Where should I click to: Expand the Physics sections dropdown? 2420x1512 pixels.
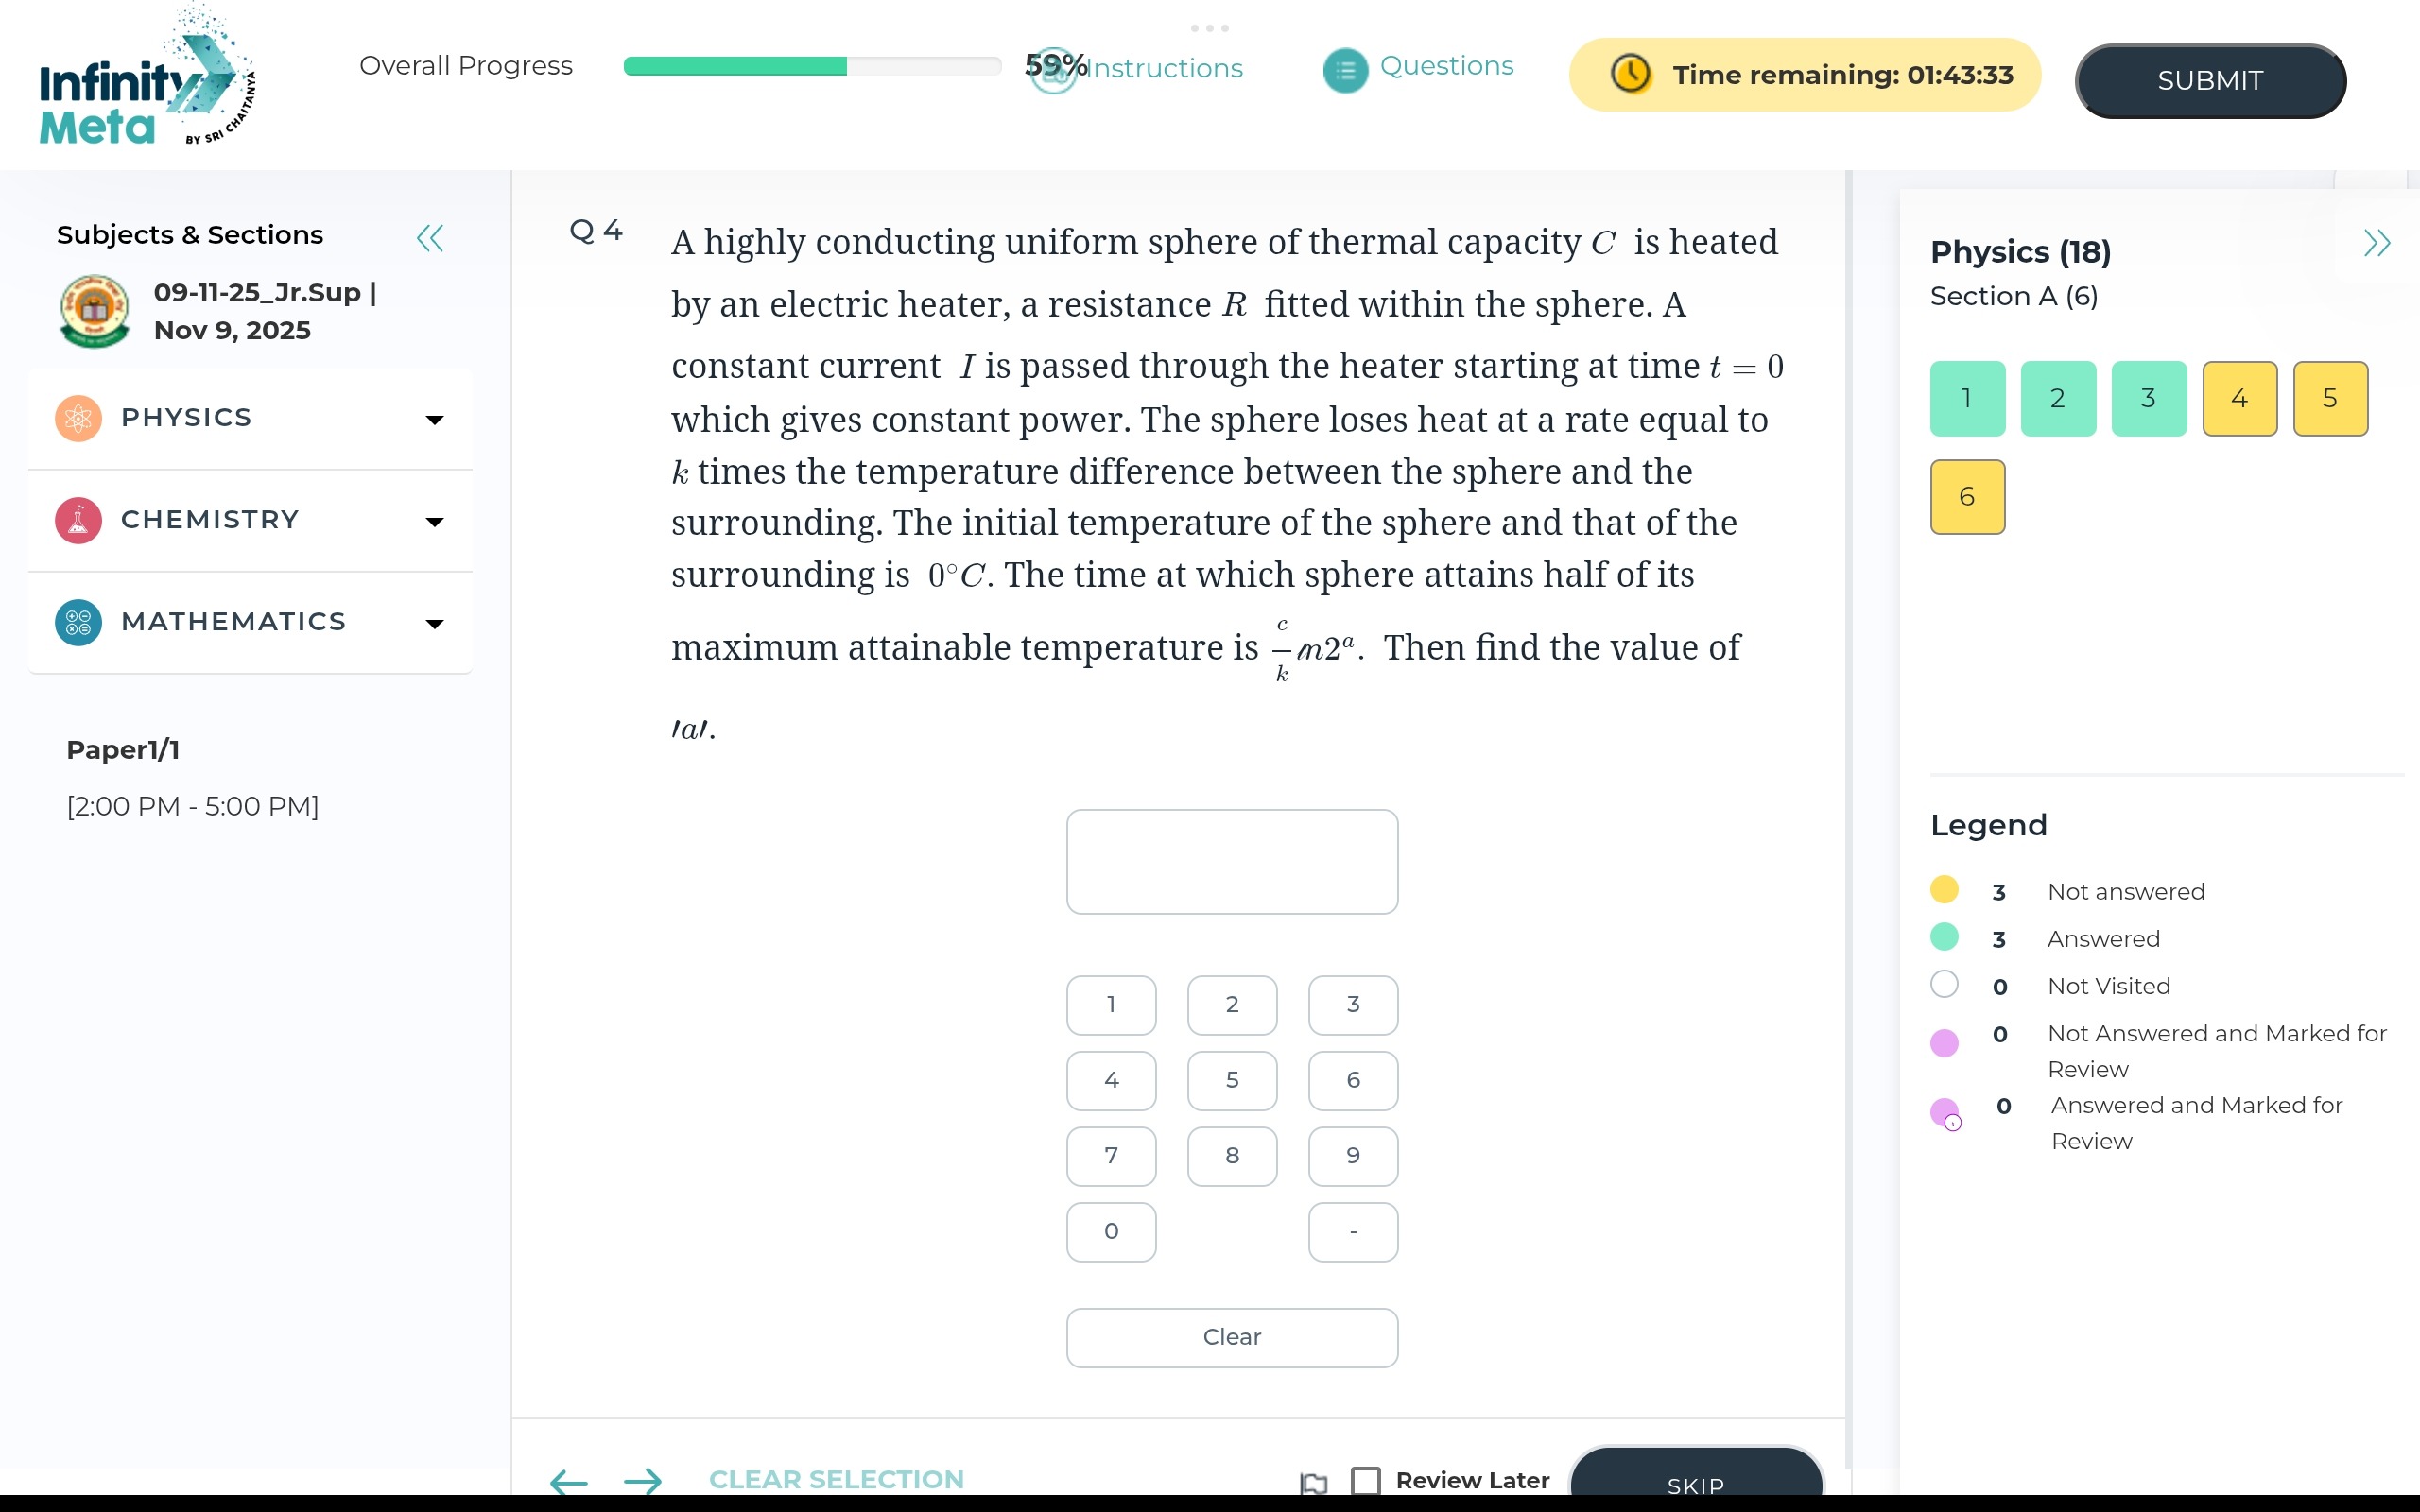pos(434,420)
